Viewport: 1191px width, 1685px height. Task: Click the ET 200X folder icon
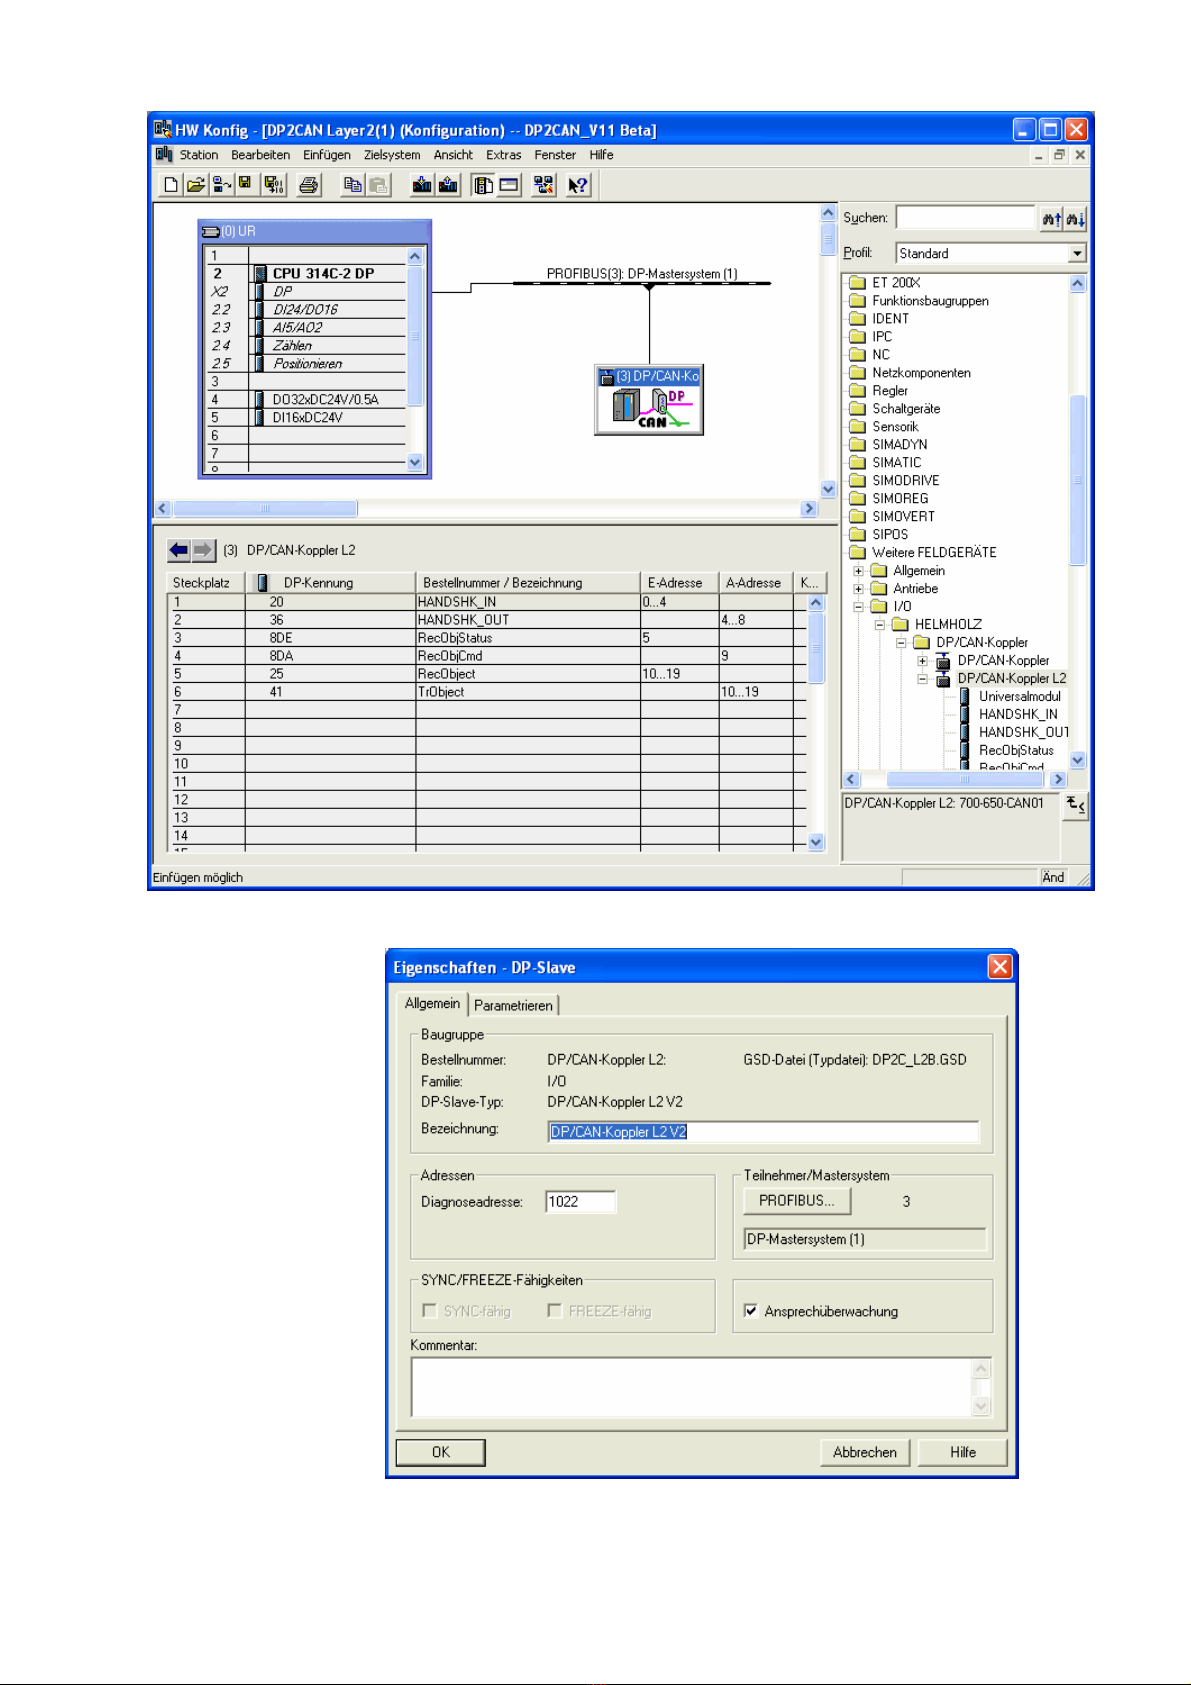pos(857,283)
